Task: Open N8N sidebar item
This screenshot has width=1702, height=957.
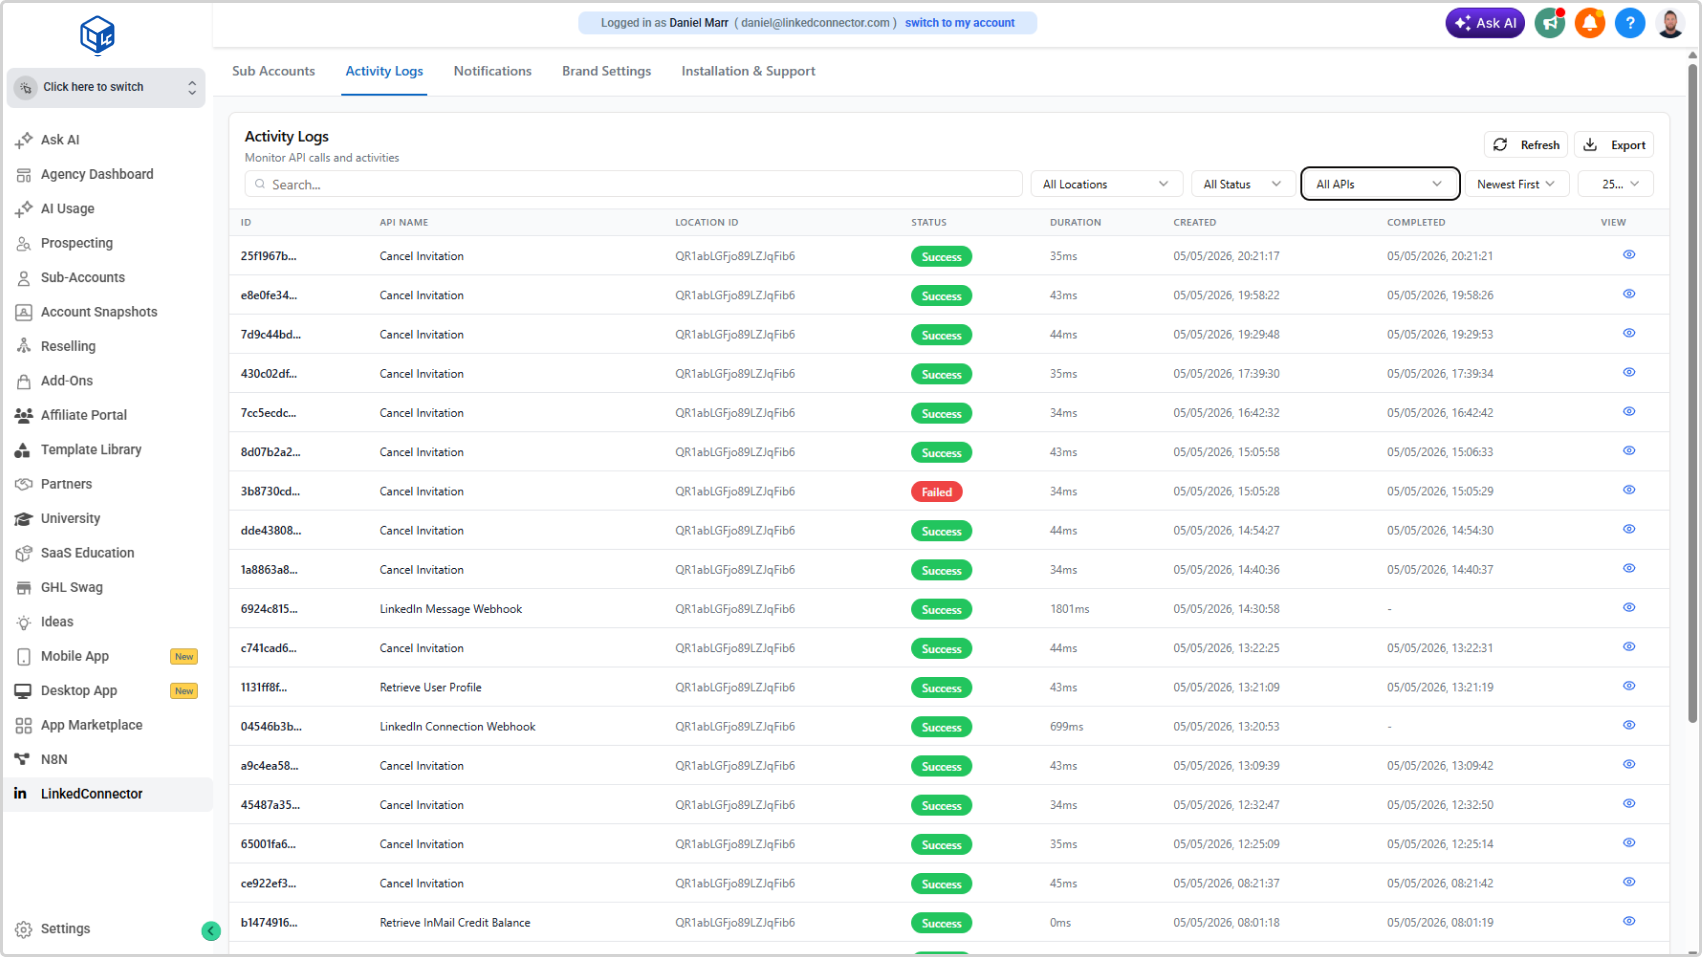Action: [x=54, y=760]
